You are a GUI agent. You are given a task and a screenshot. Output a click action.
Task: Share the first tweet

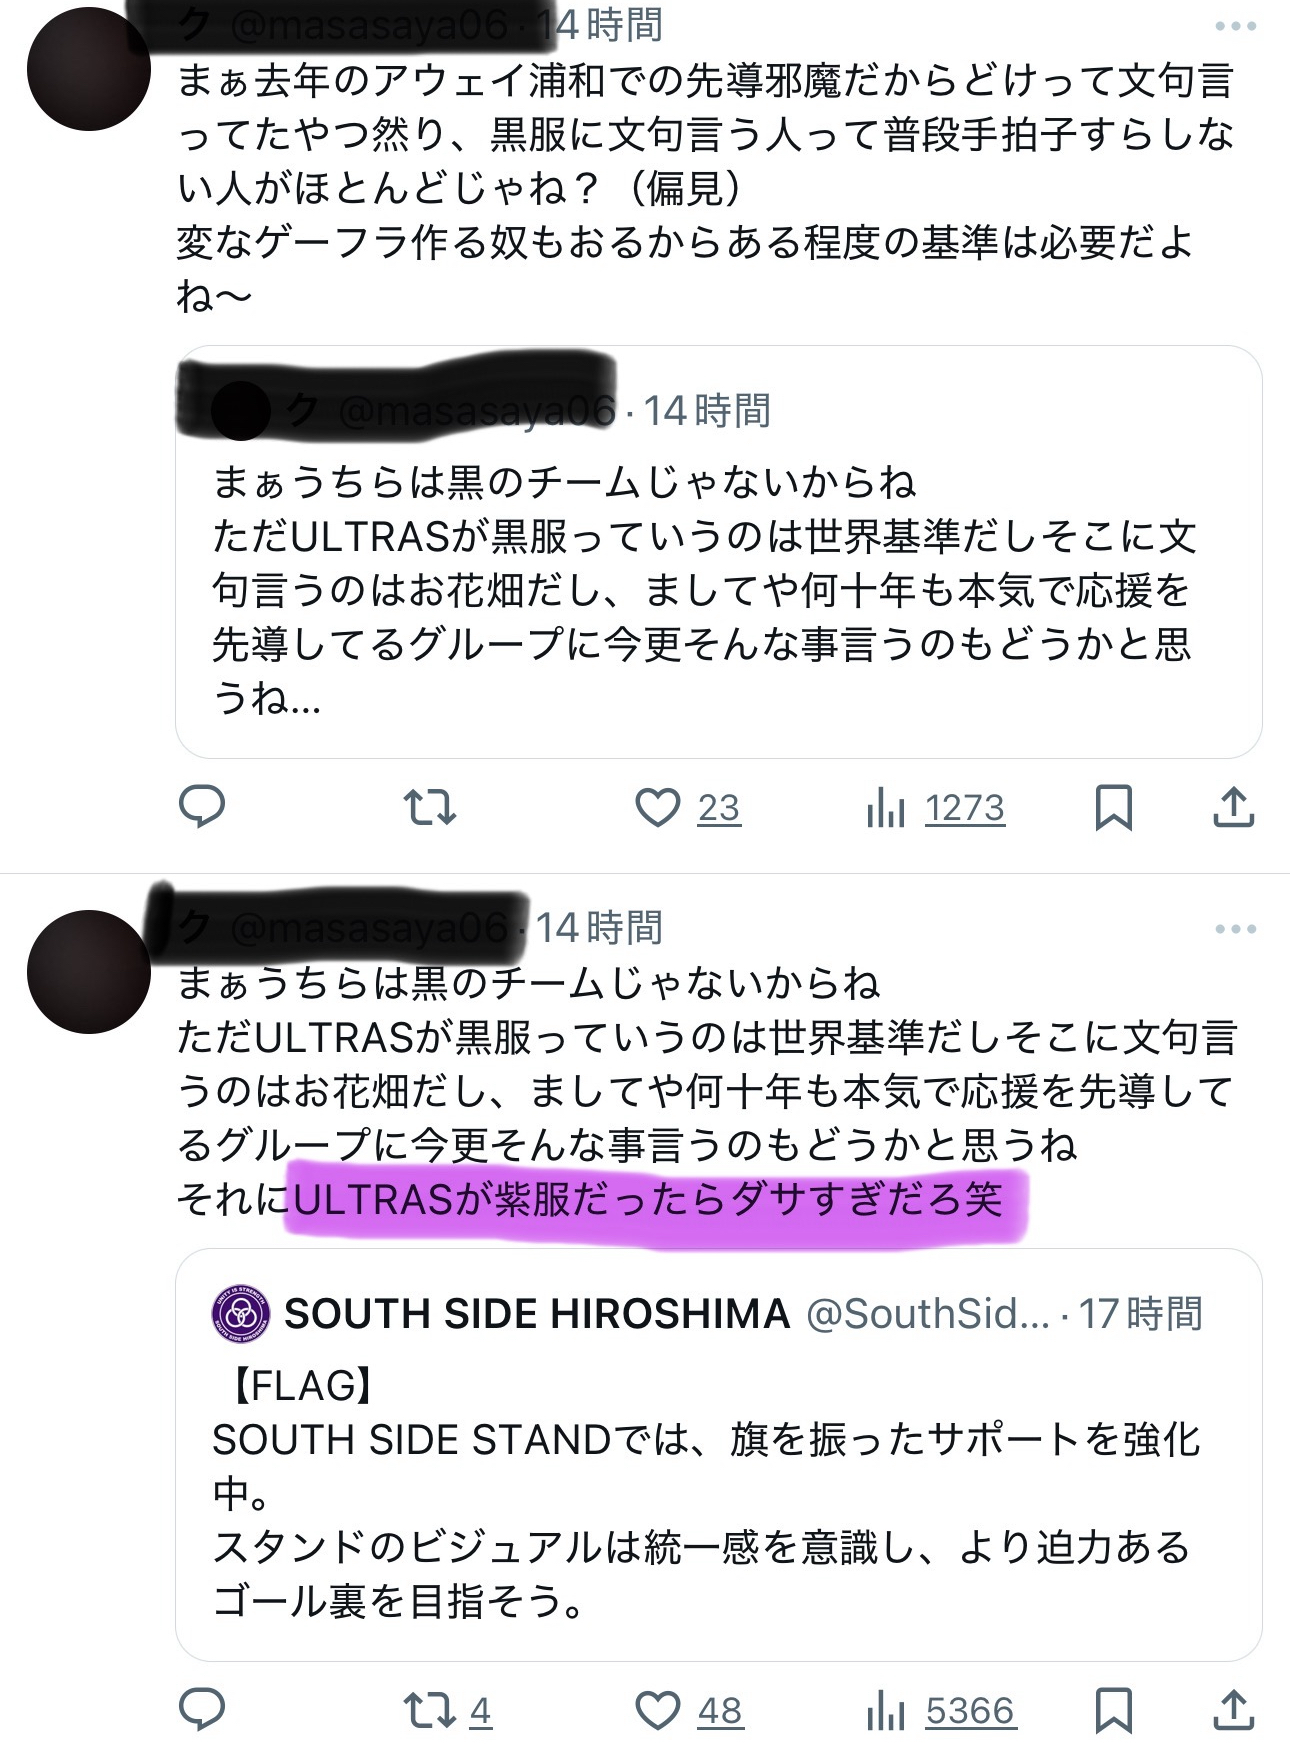(1233, 807)
